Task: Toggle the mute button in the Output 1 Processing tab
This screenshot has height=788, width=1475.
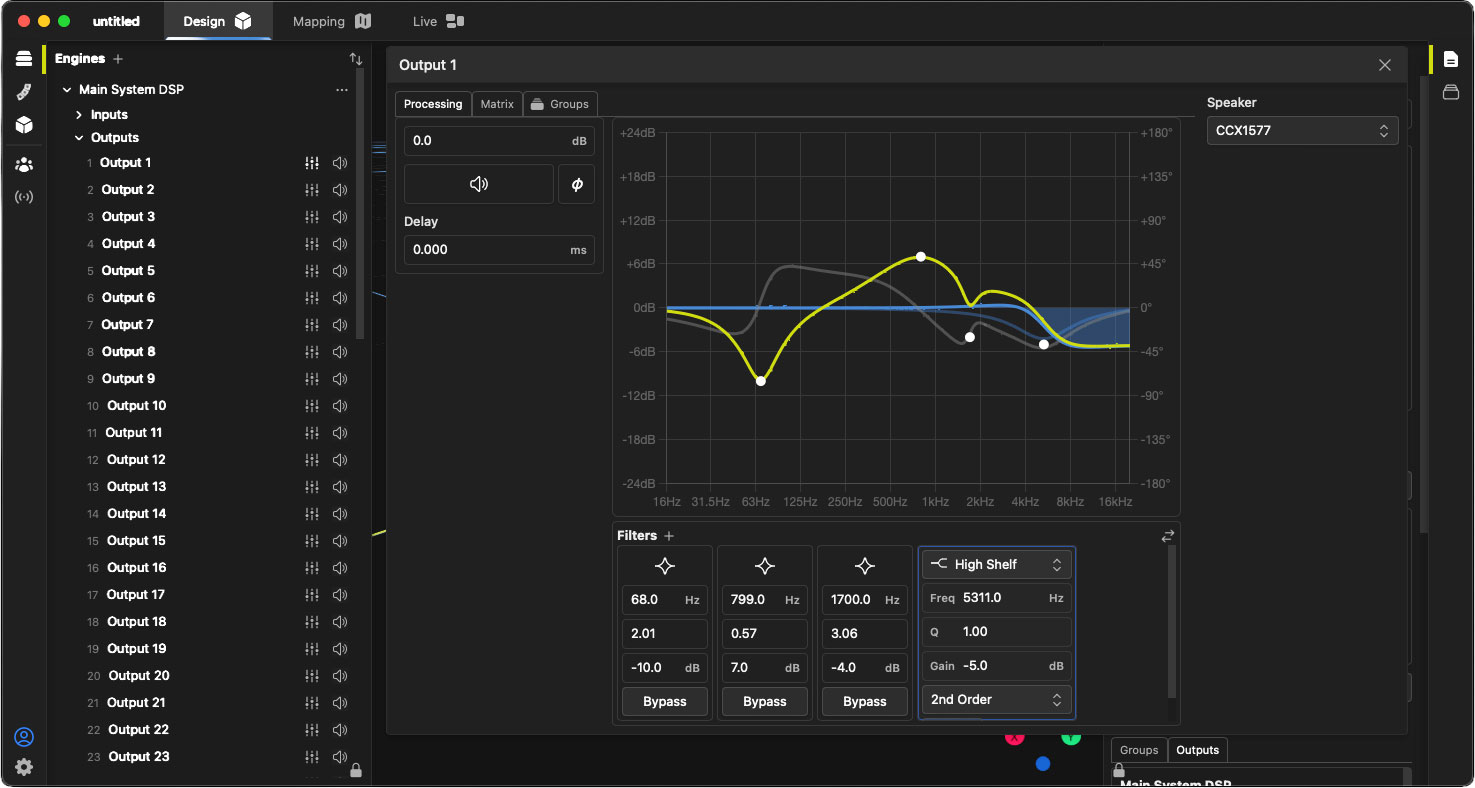Action: [479, 184]
